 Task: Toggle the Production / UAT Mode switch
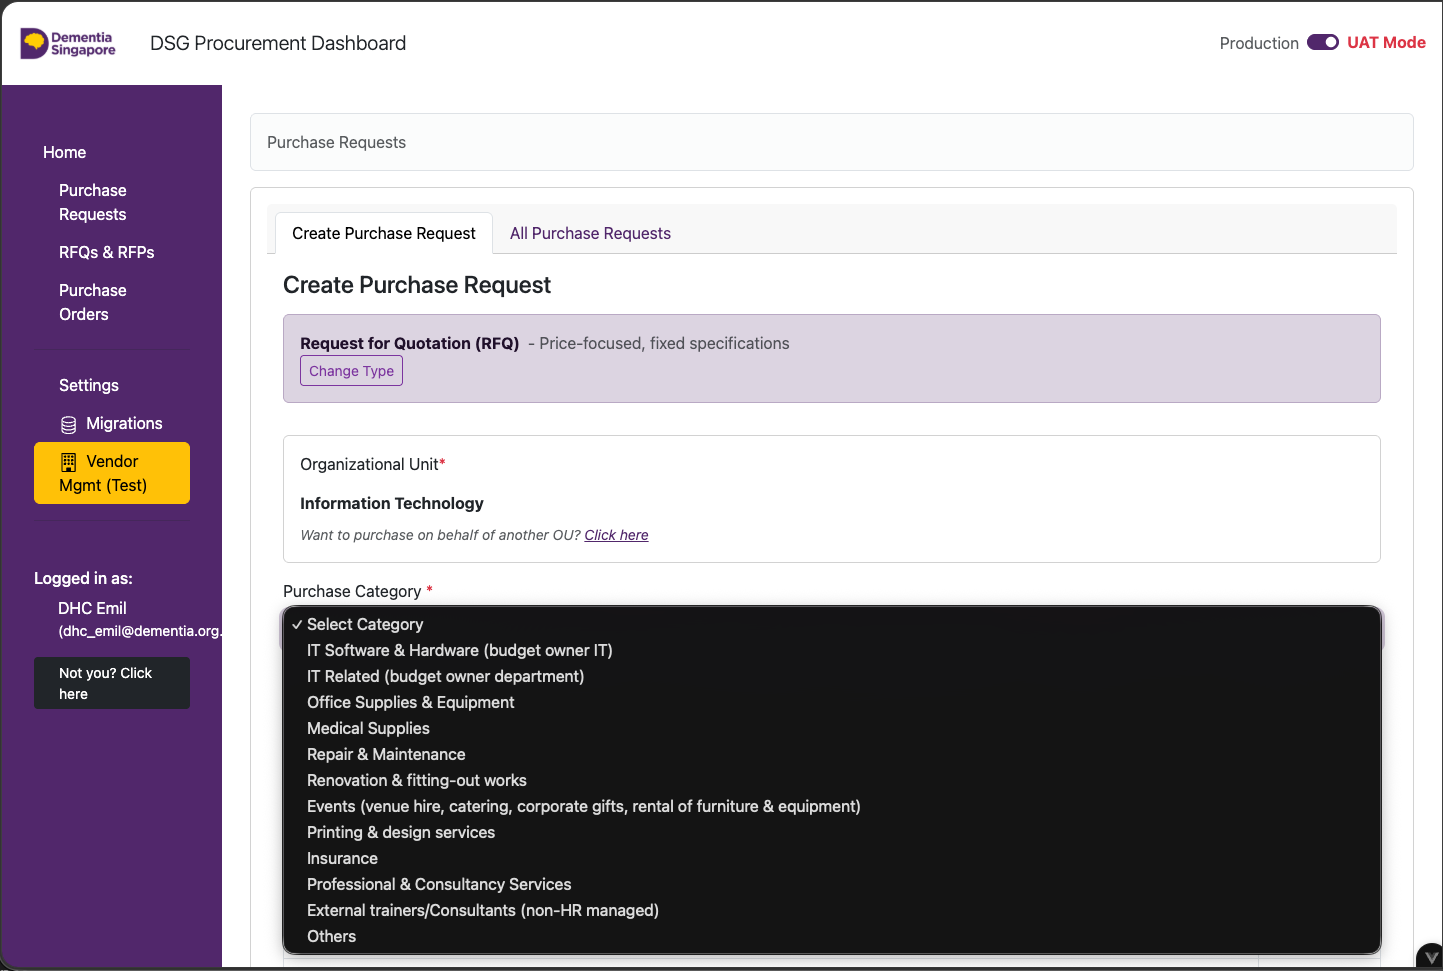pyautogui.click(x=1323, y=42)
